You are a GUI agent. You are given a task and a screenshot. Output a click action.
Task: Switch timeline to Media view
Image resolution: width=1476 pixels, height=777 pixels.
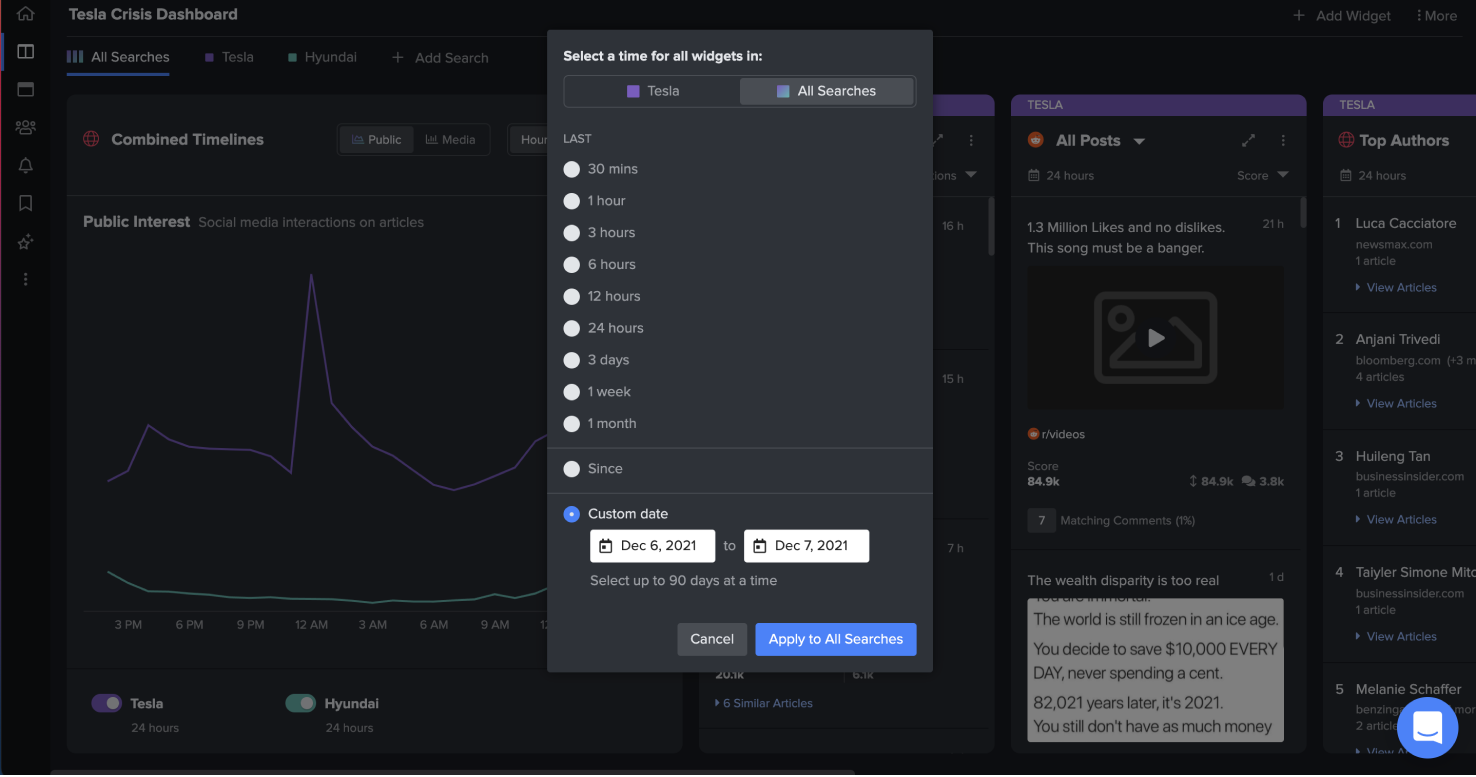pyautogui.click(x=450, y=140)
